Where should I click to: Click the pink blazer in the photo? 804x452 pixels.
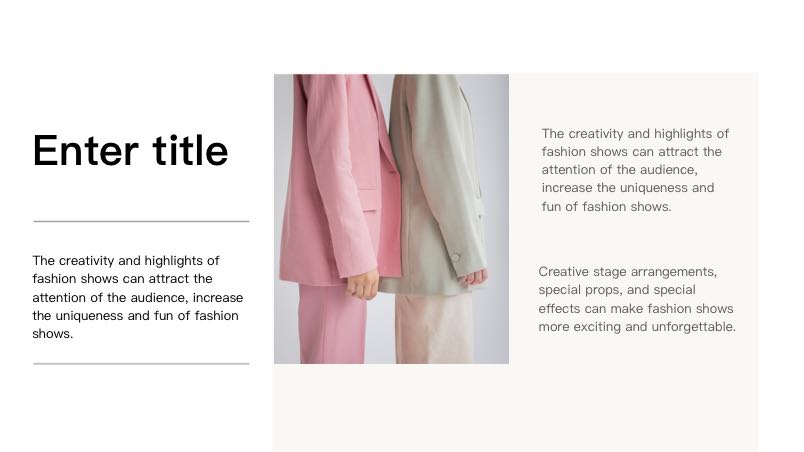pyautogui.click(x=336, y=179)
